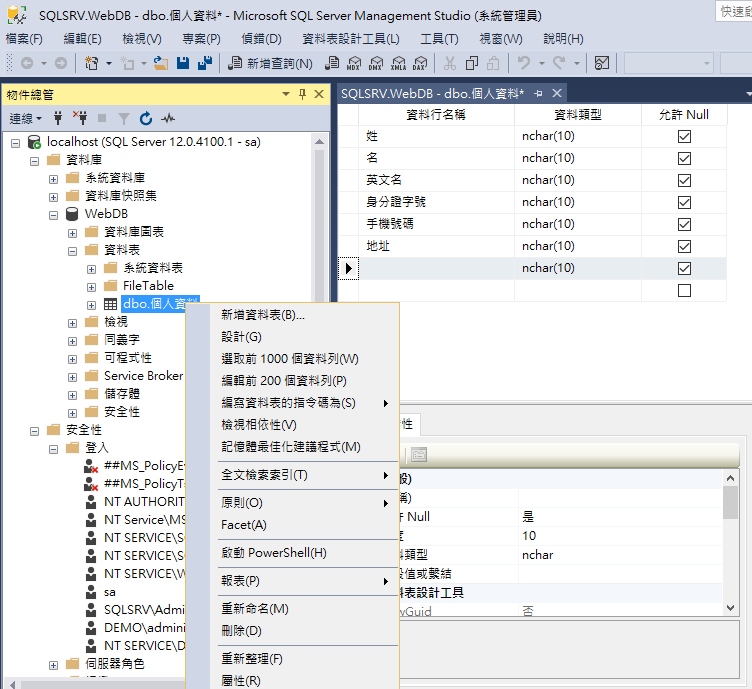
Task: Toggle Allow Null for 姓 column
Action: (684, 137)
